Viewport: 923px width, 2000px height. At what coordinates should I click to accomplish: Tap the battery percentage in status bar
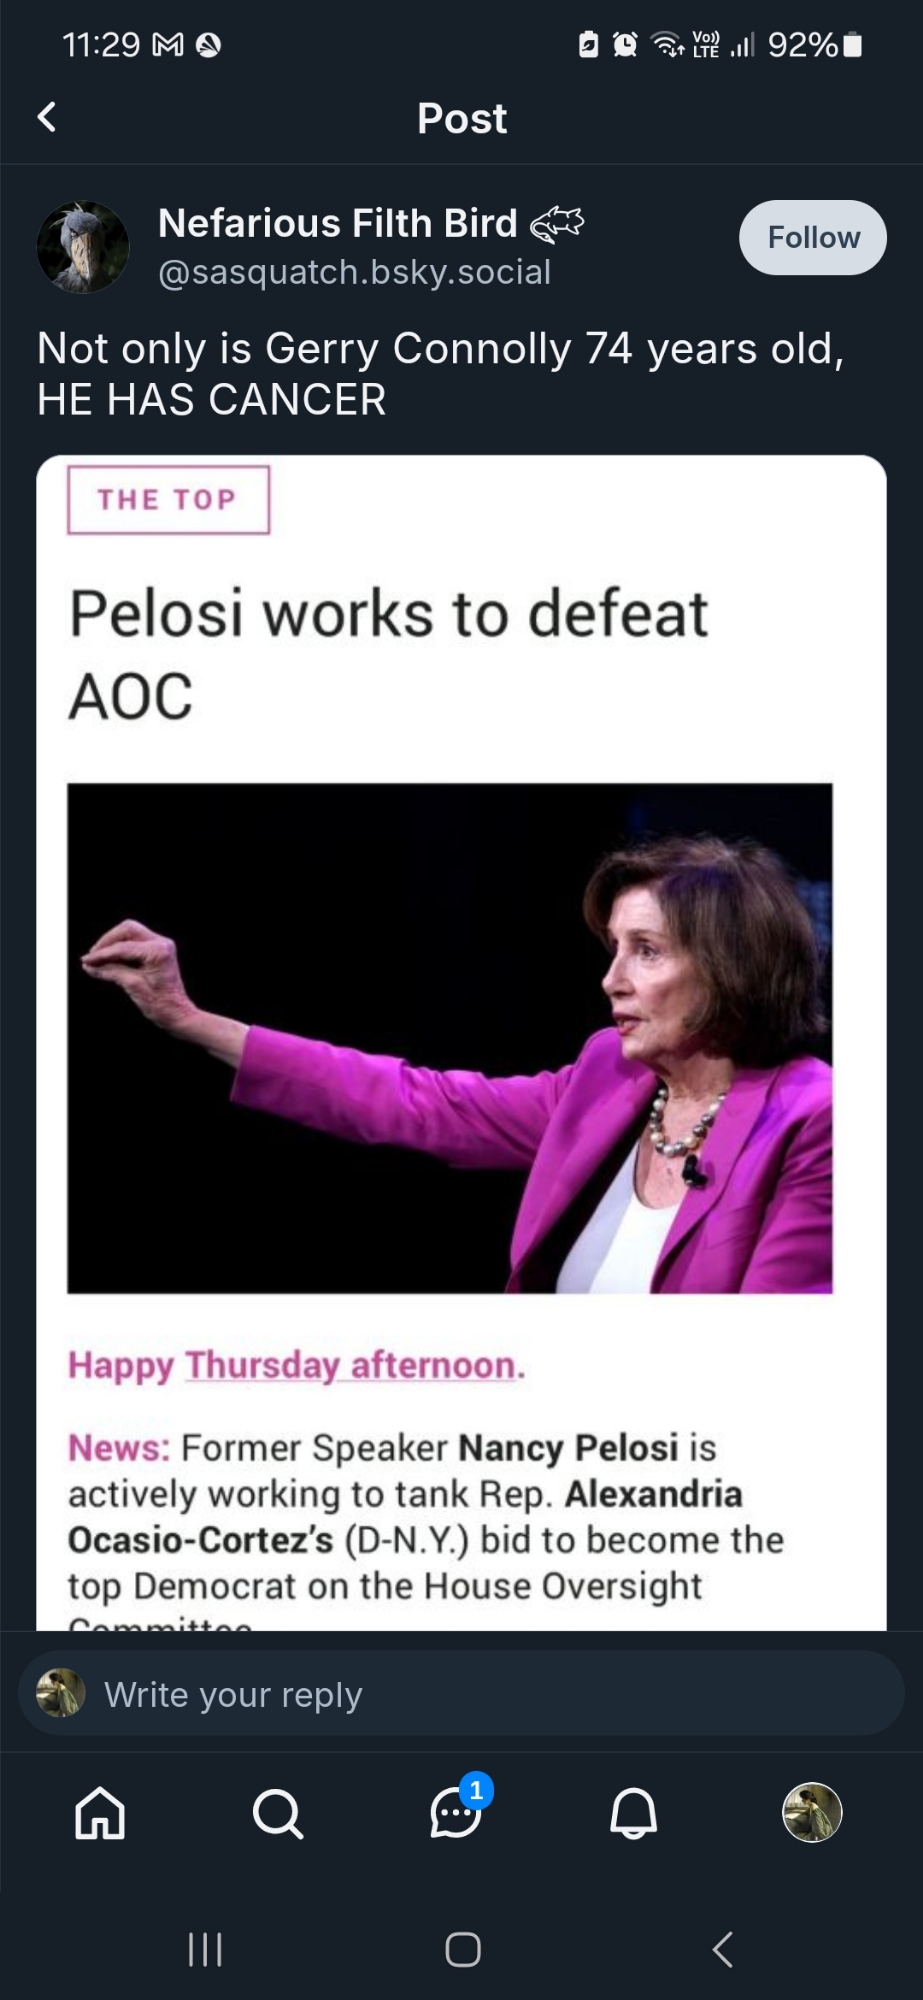pyautogui.click(x=802, y=44)
